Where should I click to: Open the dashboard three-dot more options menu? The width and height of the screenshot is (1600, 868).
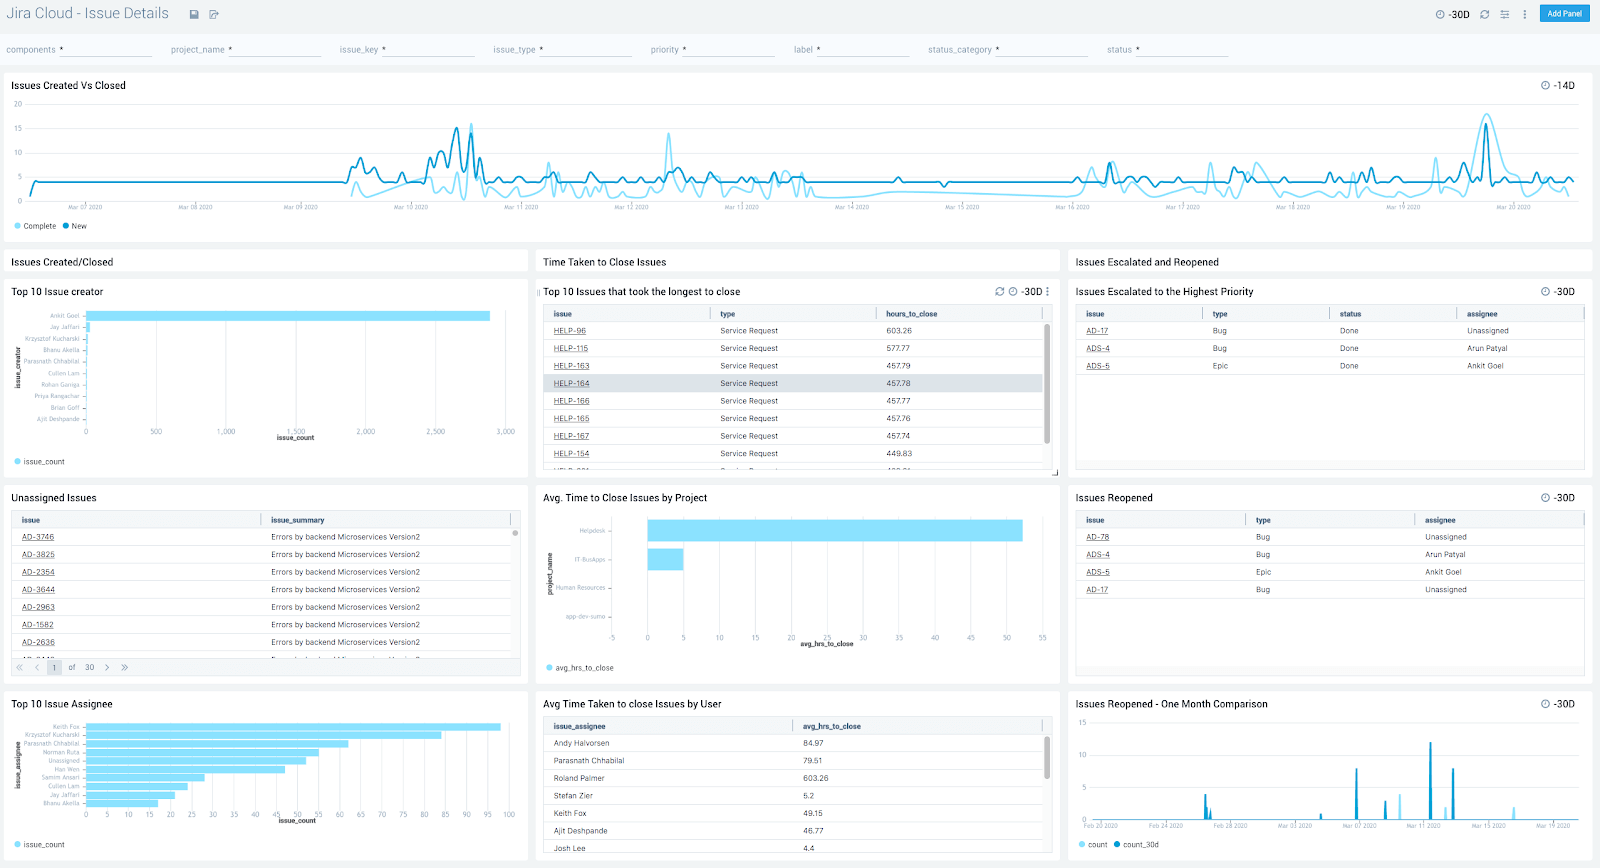coord(1525,14)
